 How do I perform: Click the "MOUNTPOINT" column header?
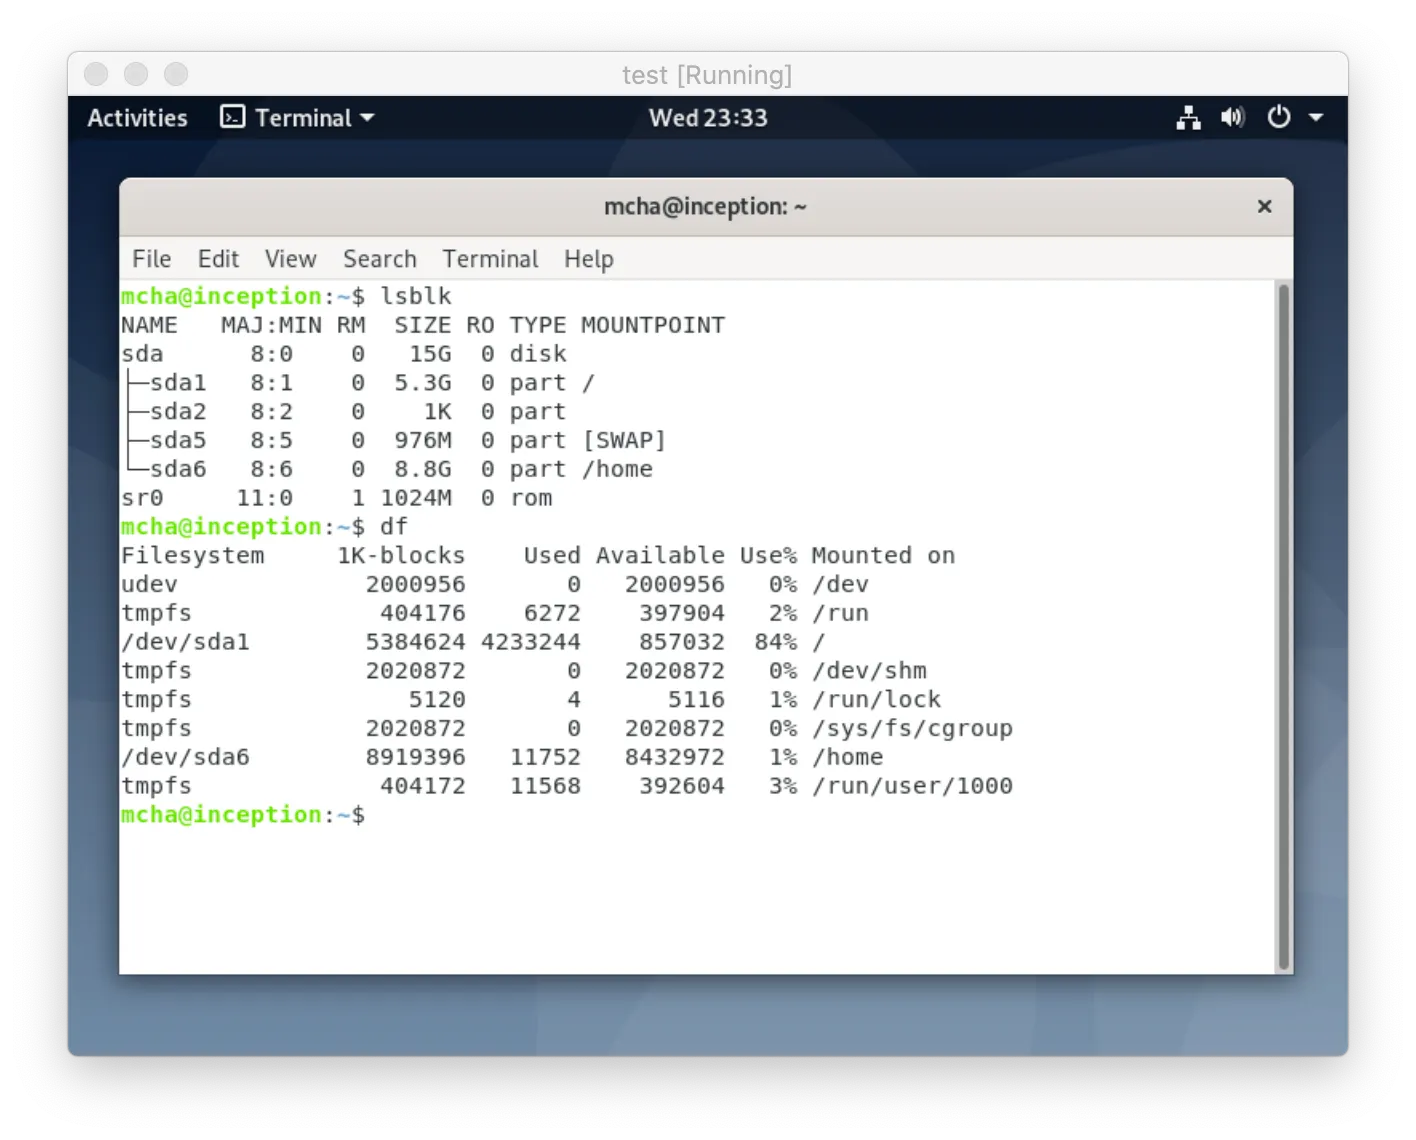point(653,325)
